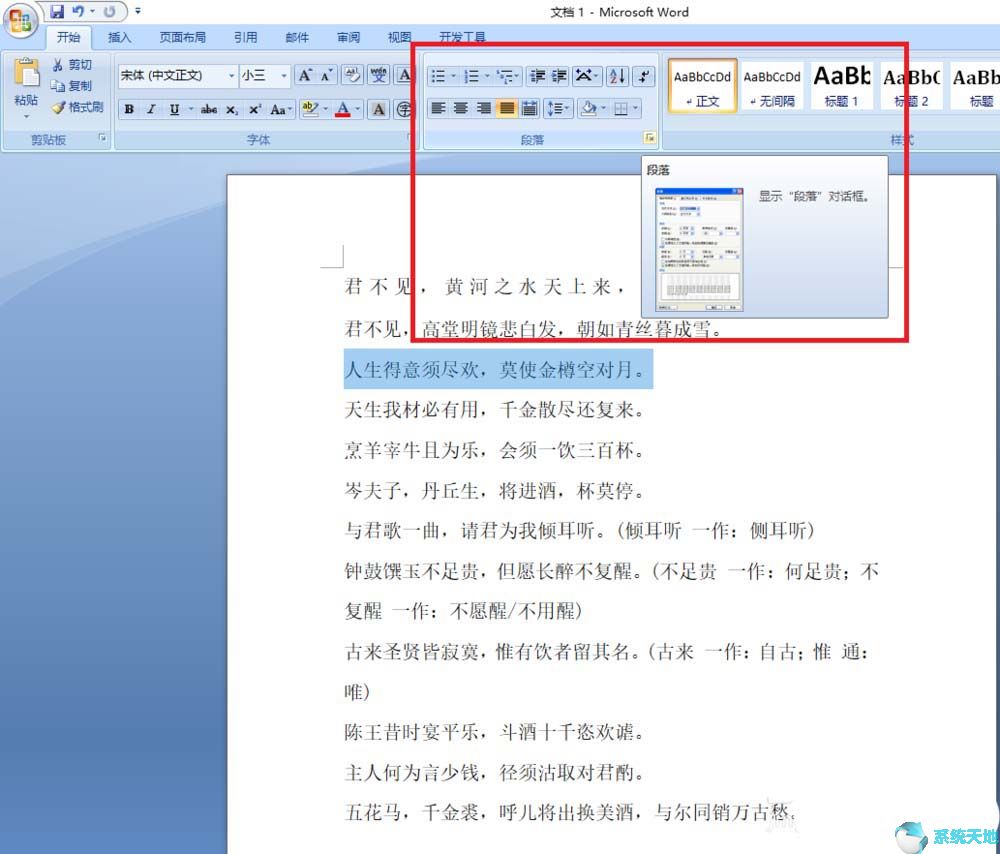Toggle strikethrough formatting
This screenshot has height=854, width=1000.
[209, 109]
